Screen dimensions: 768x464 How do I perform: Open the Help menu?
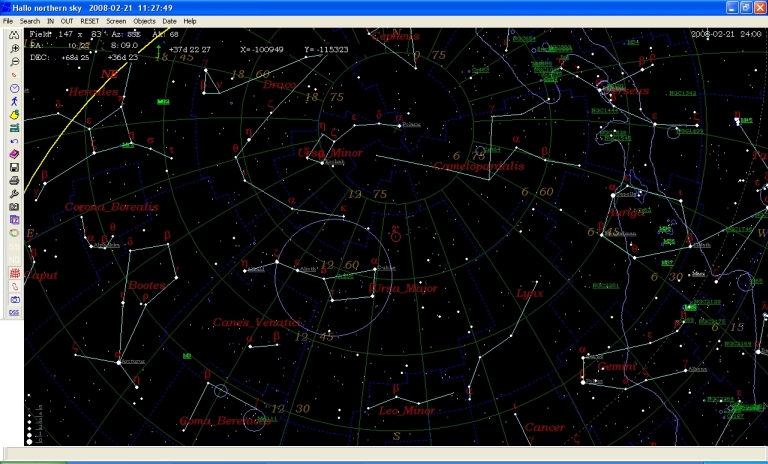tap(190, 21)
